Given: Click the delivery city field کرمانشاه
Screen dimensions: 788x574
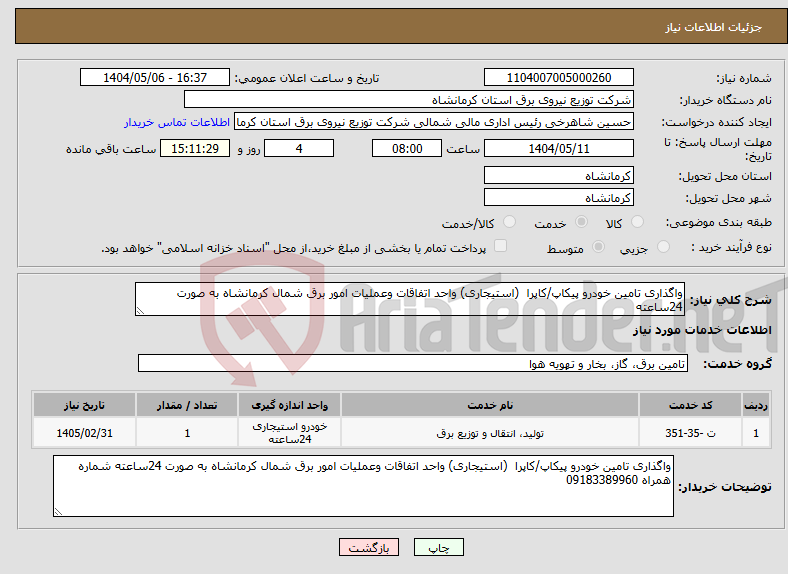Looking at the screenshot, I should (x=559, y=198).
